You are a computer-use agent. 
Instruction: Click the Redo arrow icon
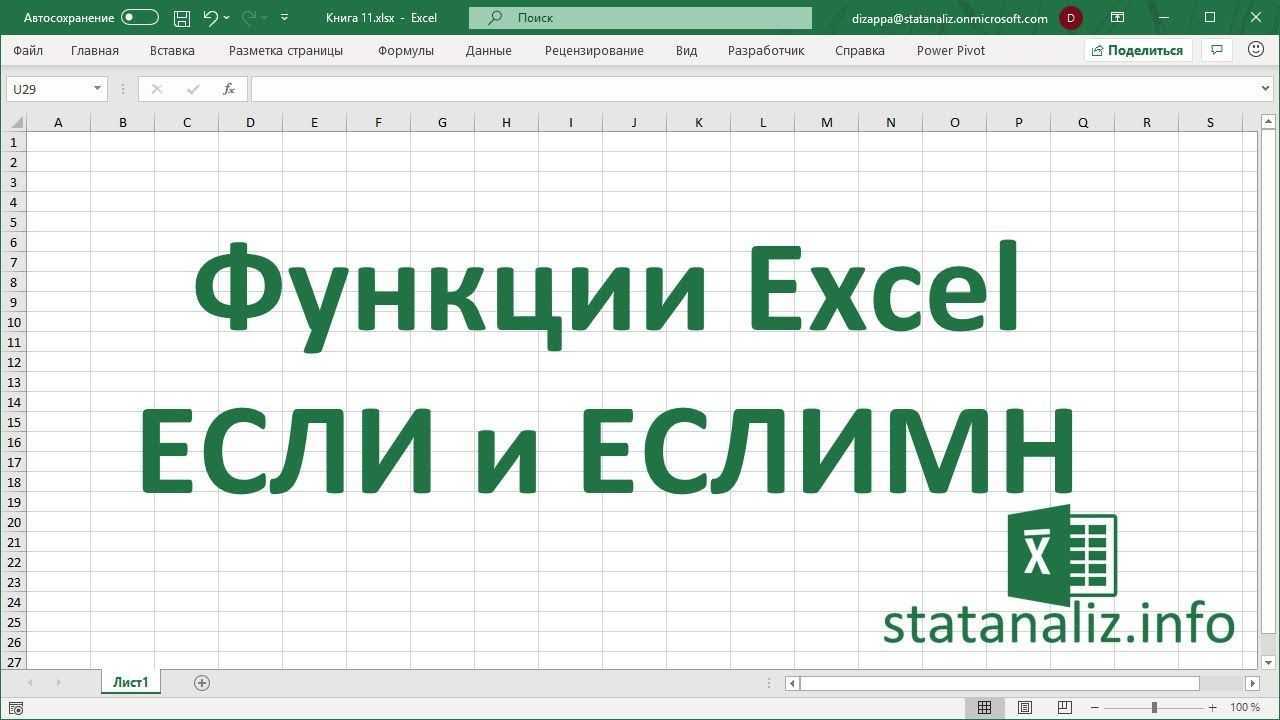249,17
